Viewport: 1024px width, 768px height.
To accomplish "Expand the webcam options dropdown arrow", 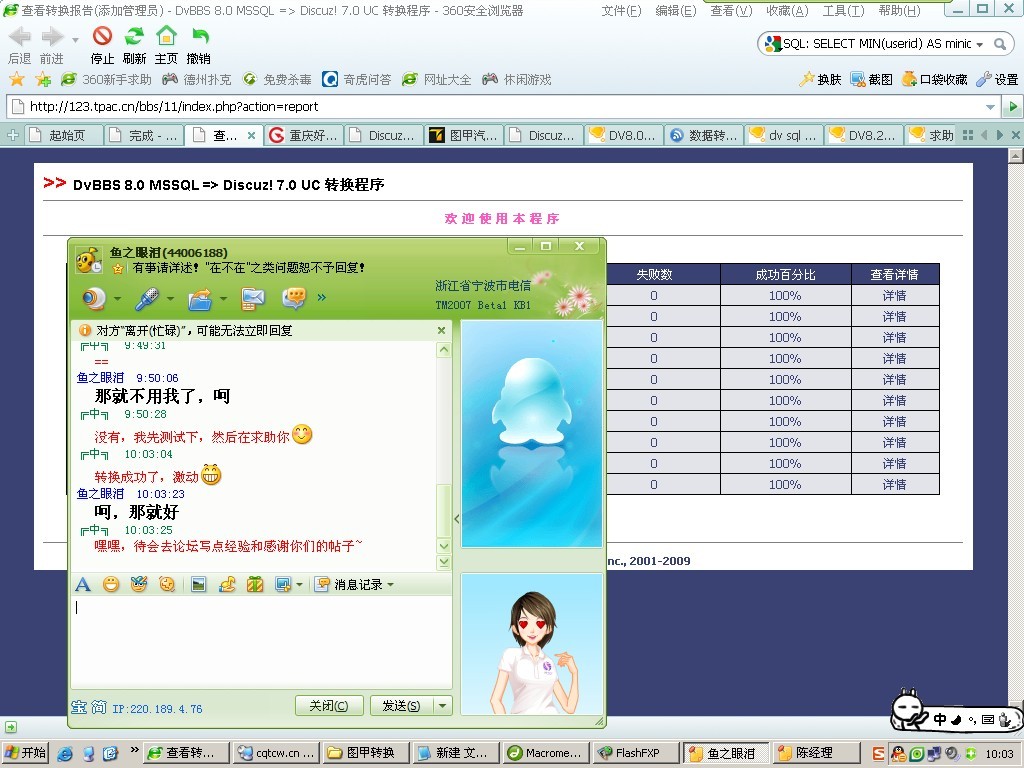I will 118,299.
